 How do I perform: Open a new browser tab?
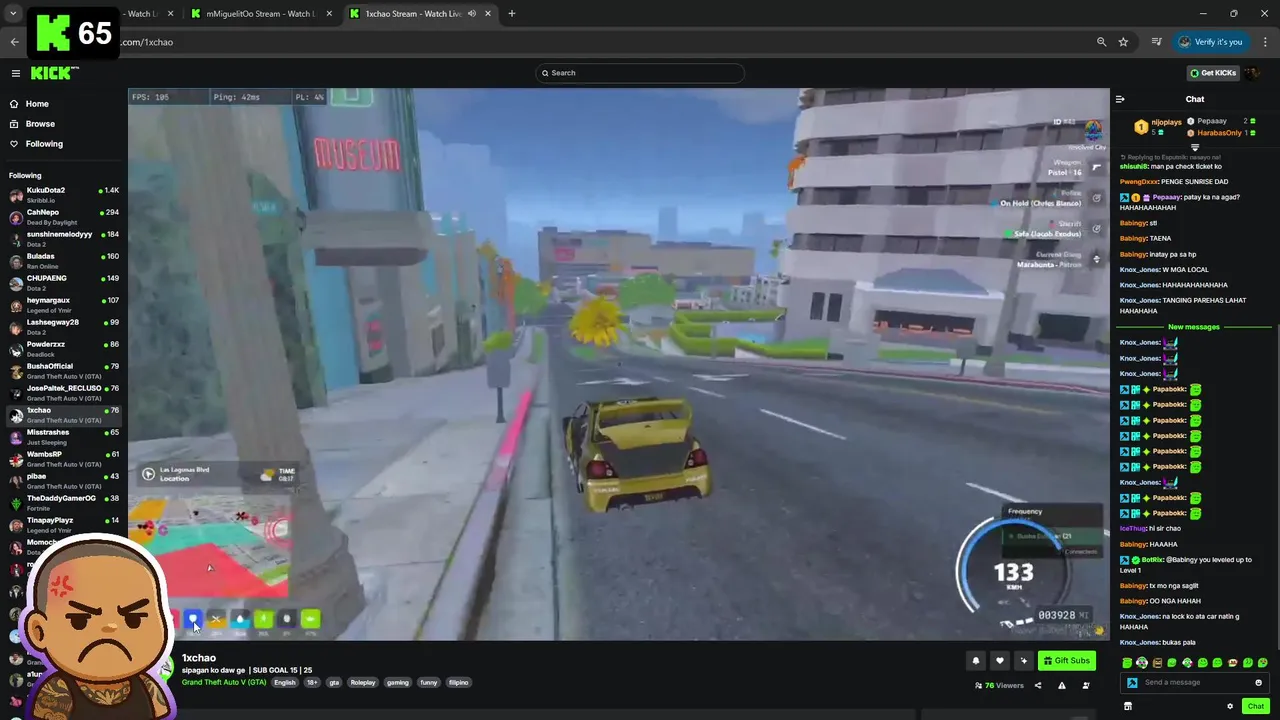tap(511, 14)
